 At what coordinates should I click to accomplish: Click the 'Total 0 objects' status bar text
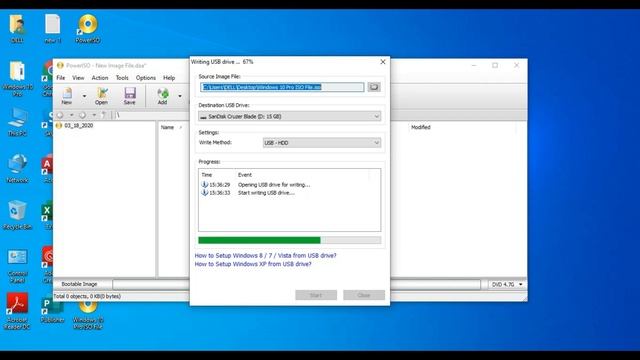(x=87, y=296)
